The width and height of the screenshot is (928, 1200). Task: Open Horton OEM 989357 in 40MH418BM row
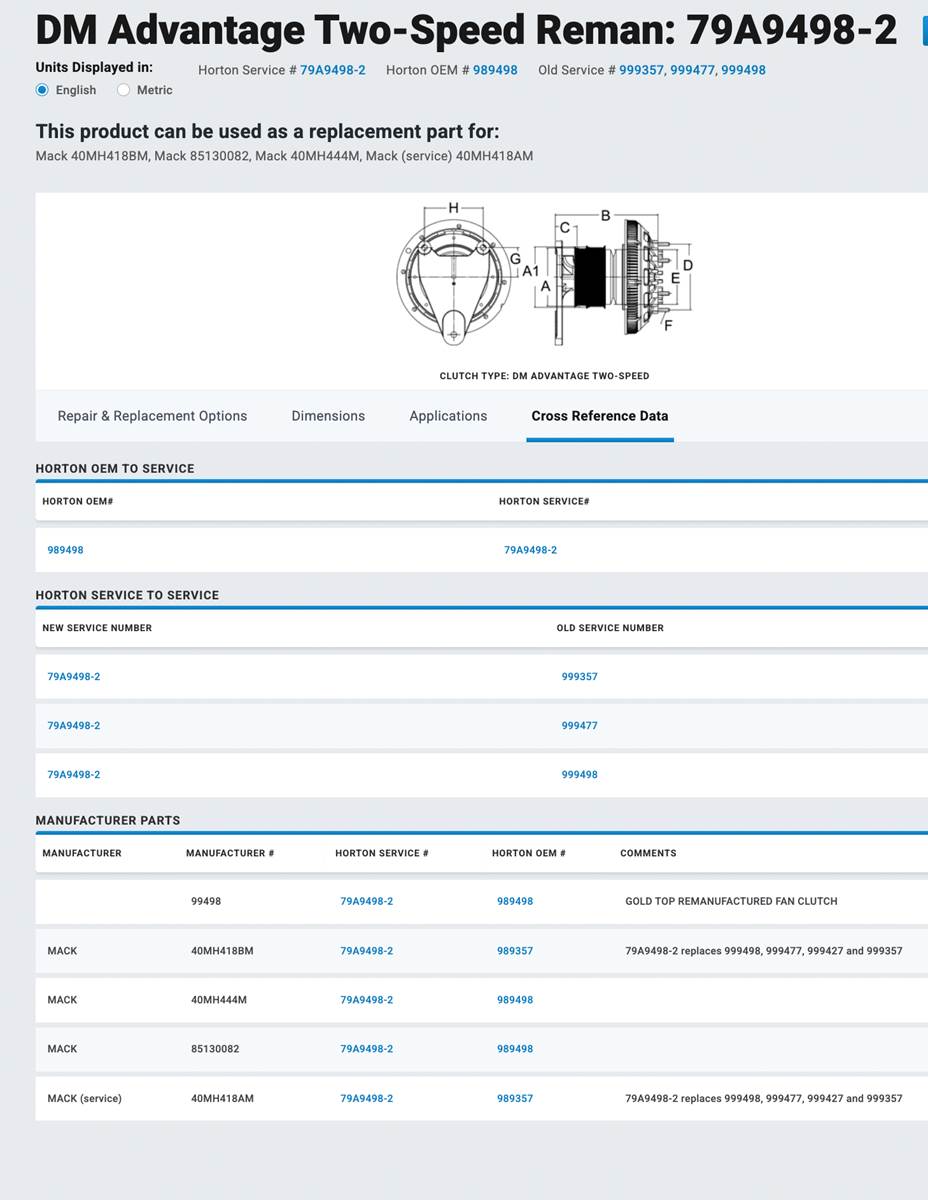click(x=515, y=951)
